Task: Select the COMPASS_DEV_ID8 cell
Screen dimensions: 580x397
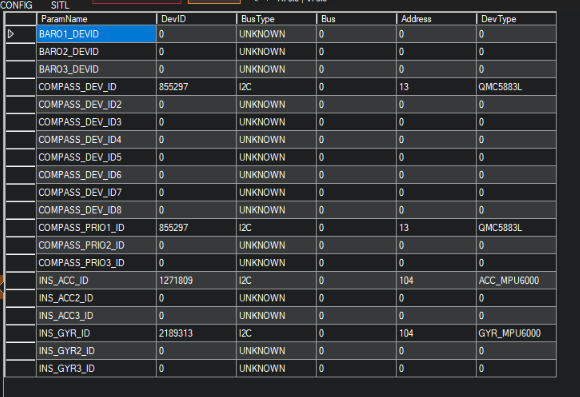Action: click(96, 210)
